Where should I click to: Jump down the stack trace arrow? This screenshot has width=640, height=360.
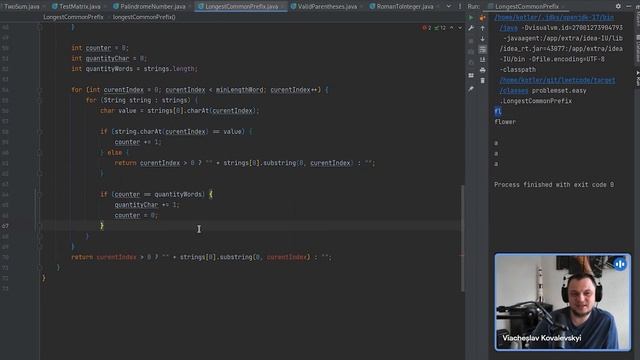coord(482,39)
